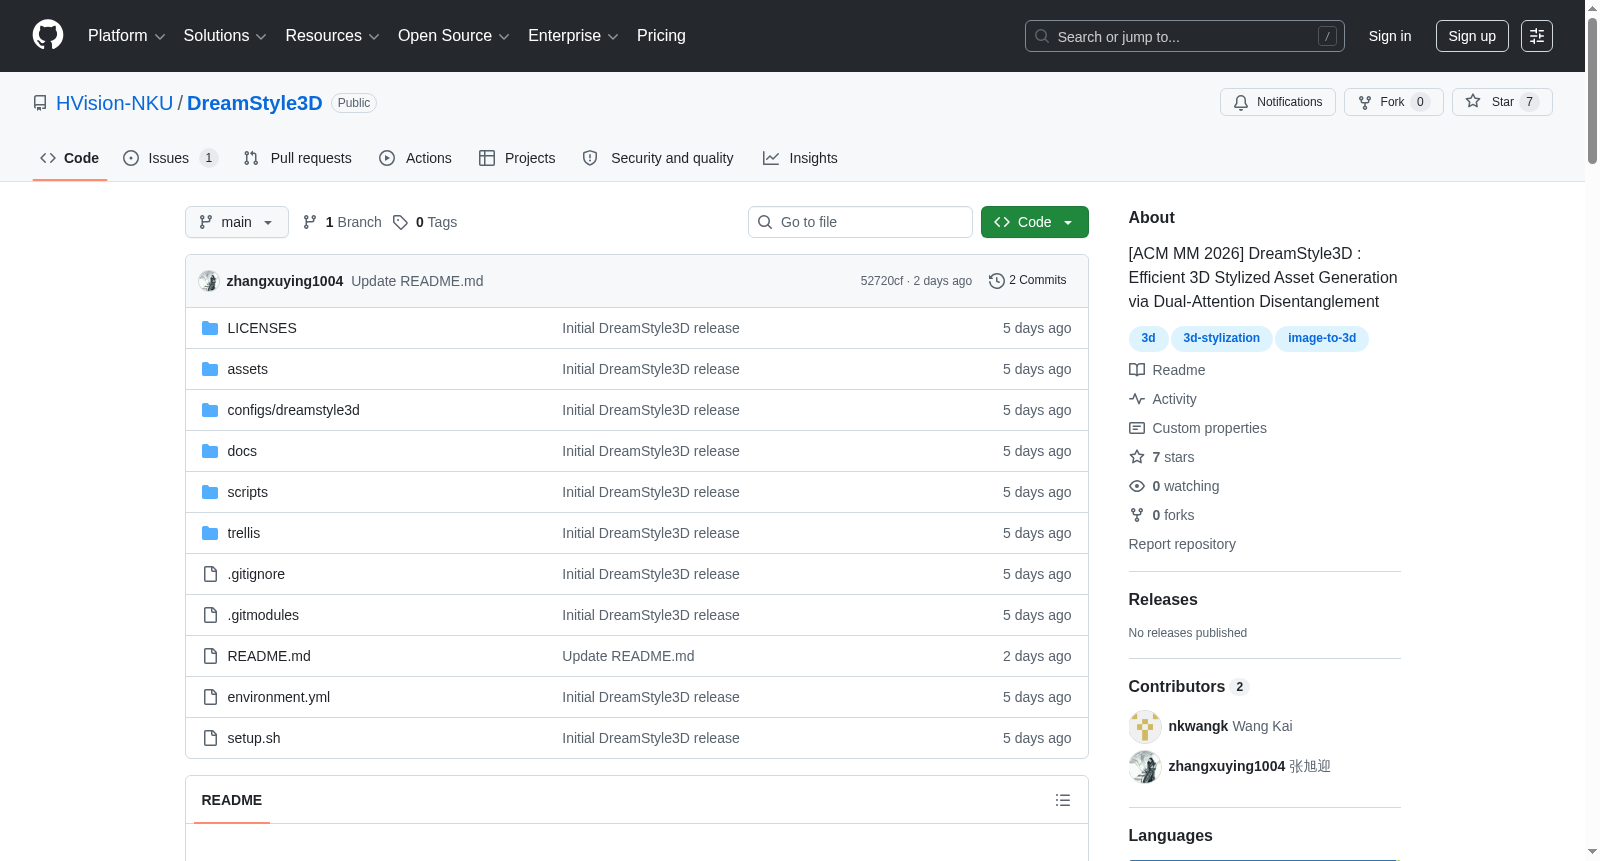The width and height of the screenshot is (1600, 861).
Task: Open the configs/dreamstyle3d folder
Action: coord(294,410)
